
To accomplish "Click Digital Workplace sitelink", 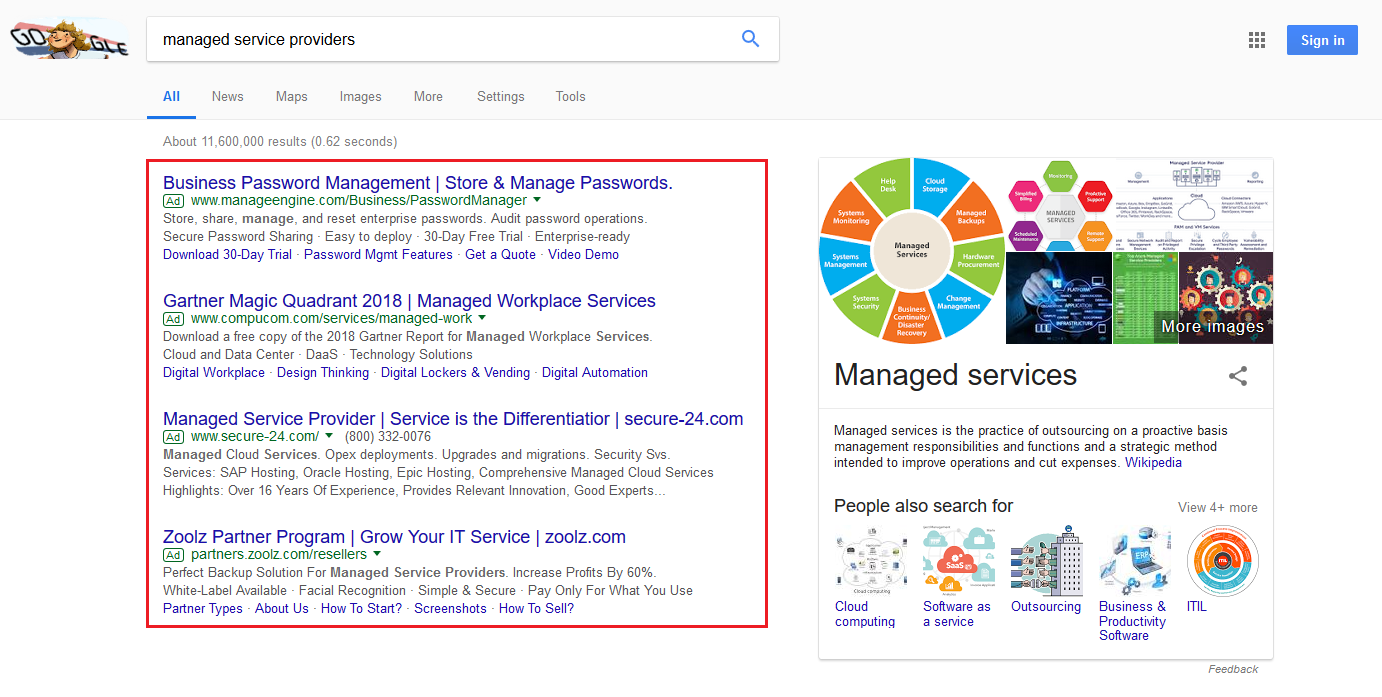I will 214,373.
